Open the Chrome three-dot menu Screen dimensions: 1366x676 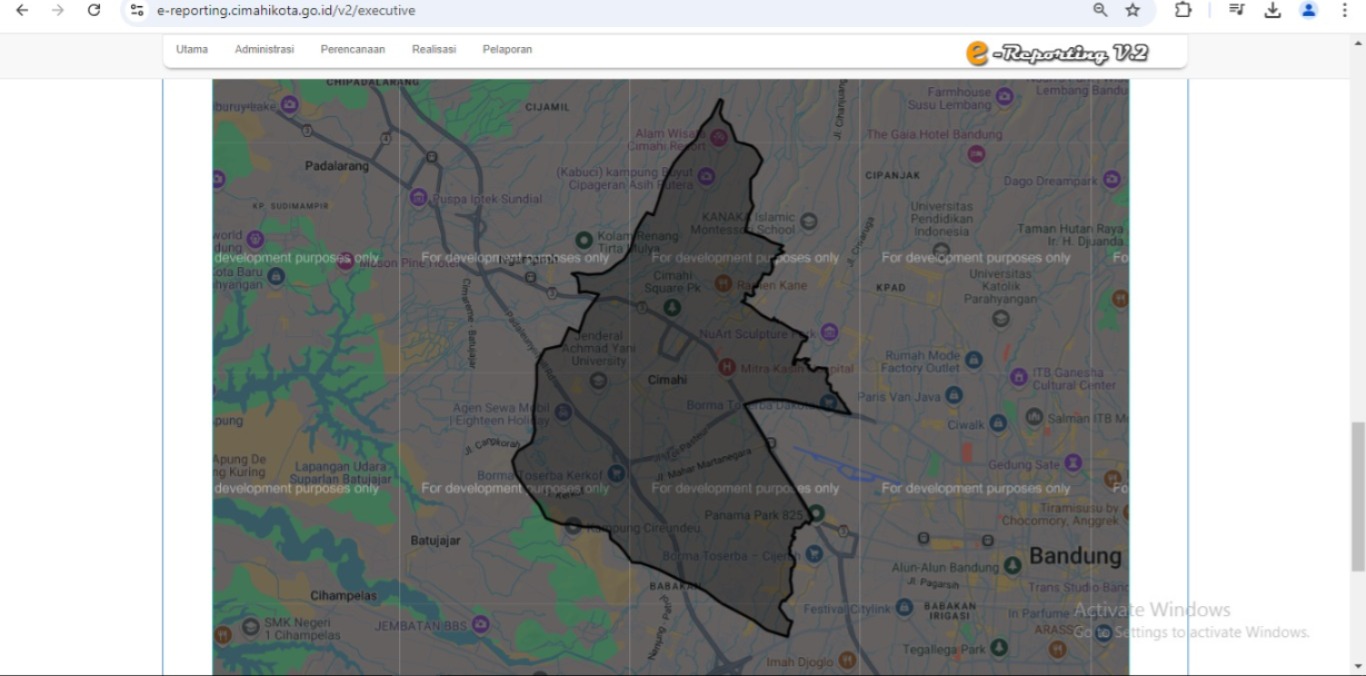pos(1345,10)
